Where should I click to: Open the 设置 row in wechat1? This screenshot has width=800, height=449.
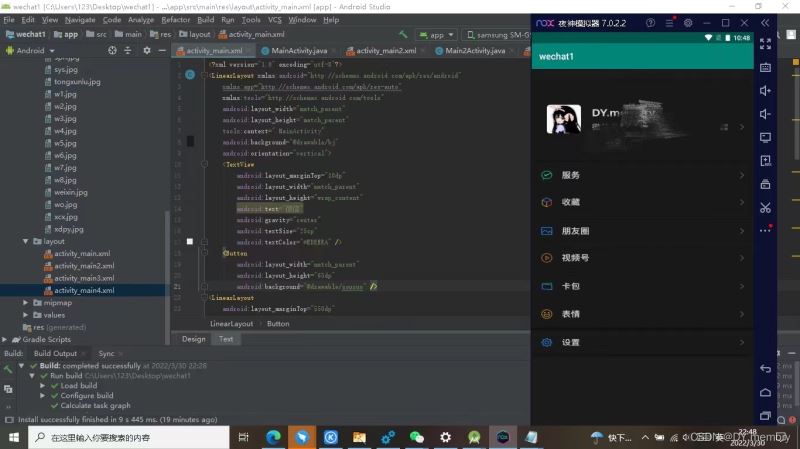tap(642, 342)
